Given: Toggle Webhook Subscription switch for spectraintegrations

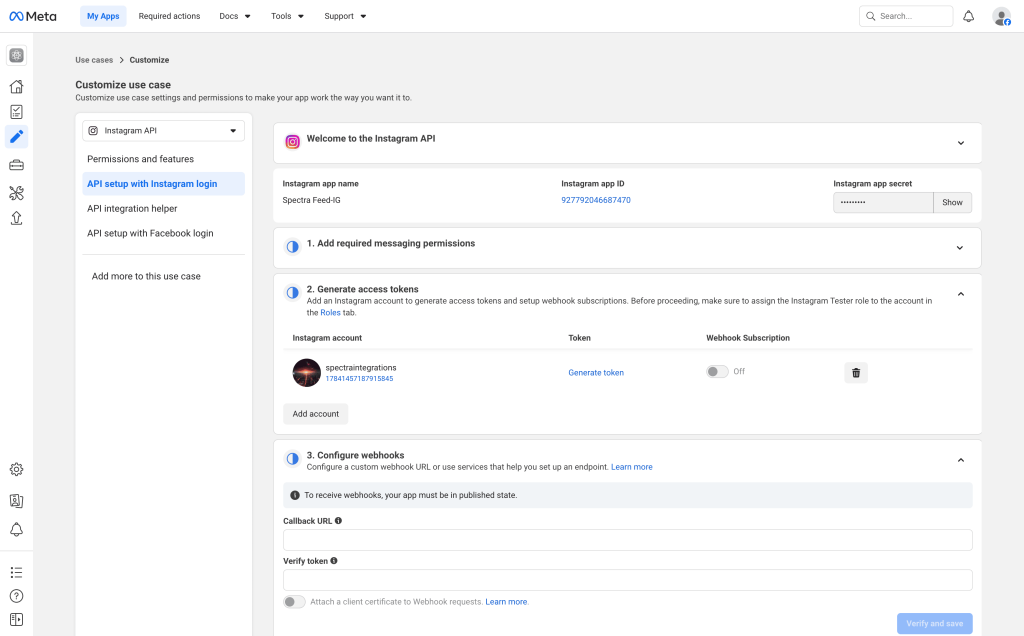Looking at the screenshot, I should click(717, 372).
